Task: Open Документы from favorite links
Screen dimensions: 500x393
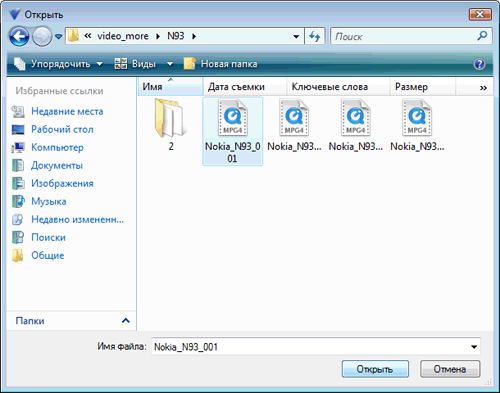Action: click(x=57, y=165)
